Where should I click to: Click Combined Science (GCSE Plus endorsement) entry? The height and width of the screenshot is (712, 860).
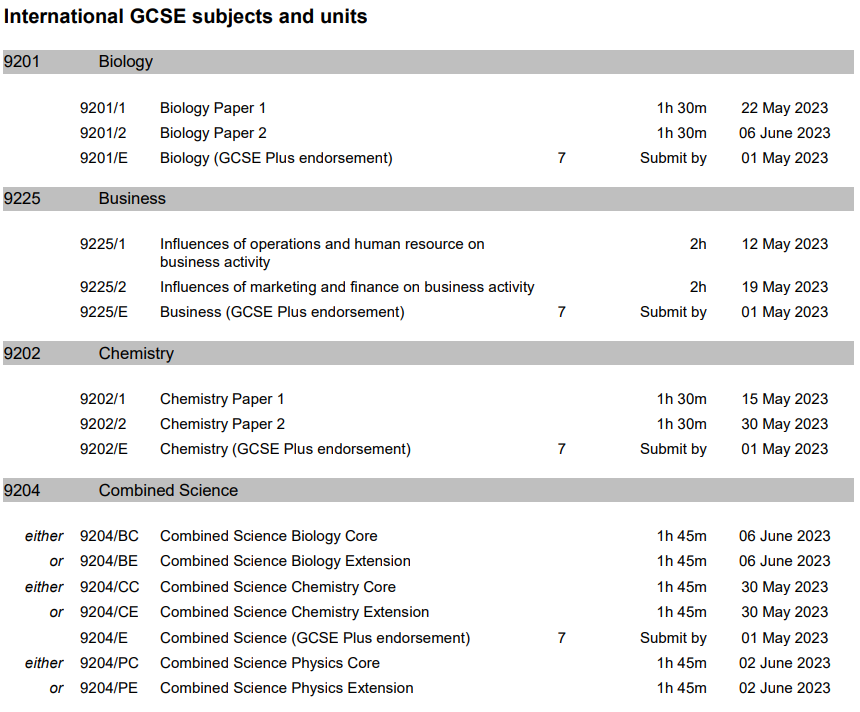tap(315, 638)
